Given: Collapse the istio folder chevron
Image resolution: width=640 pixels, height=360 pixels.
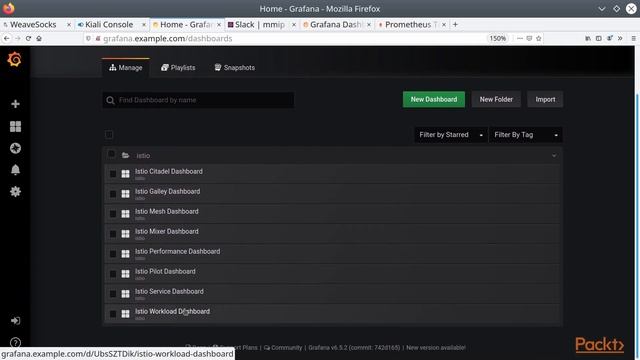Looking at the screenshot, I should (x=554, y=156).
